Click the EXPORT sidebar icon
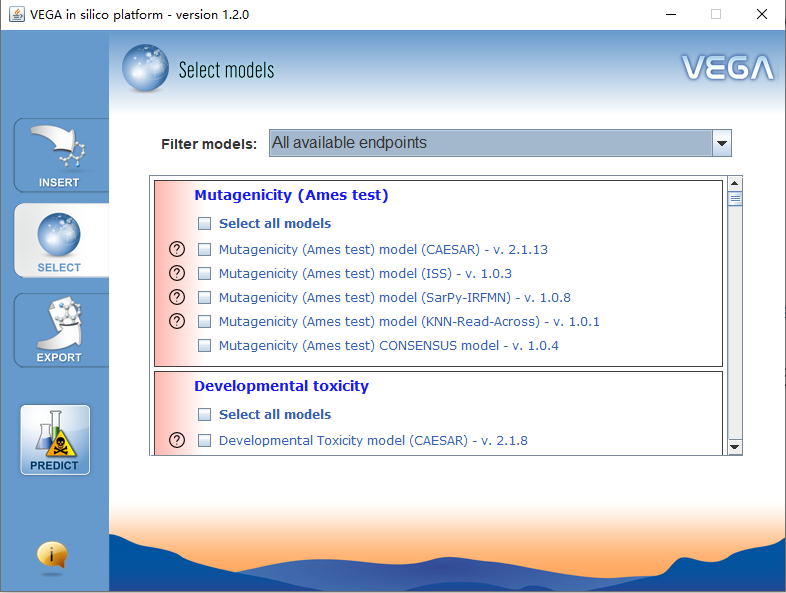Viewport: 786px width, 593px height. (x=60, y=330)
